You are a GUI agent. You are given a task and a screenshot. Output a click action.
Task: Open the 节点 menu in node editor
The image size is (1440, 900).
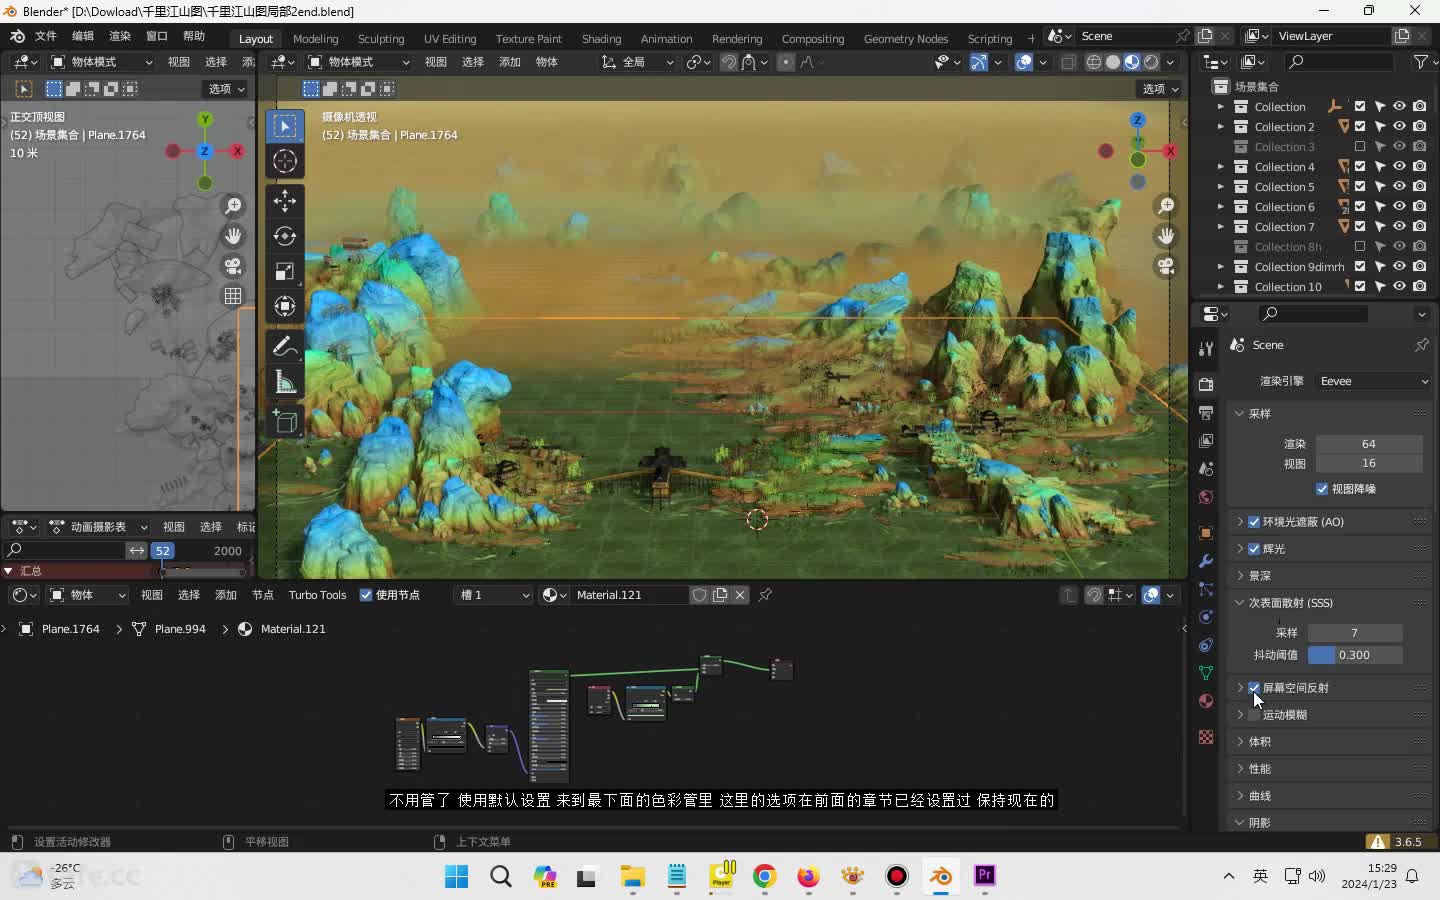click(x=263, y=595)
